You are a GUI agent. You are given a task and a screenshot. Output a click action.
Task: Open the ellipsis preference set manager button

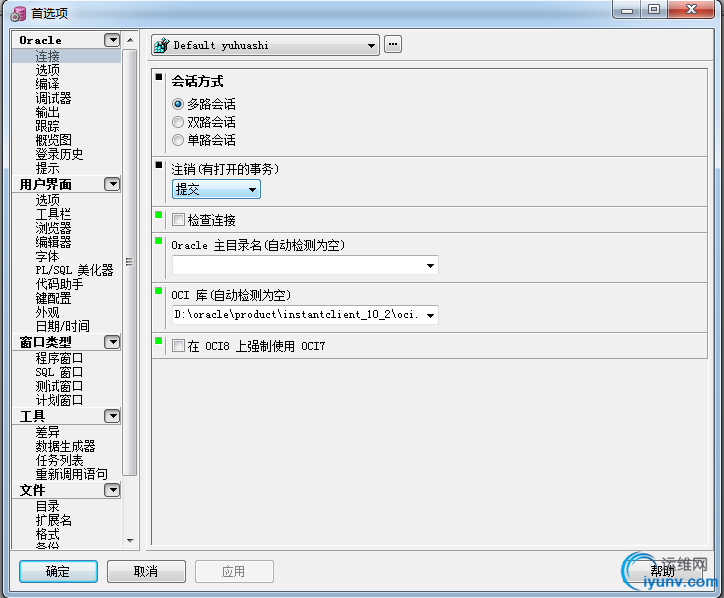point(393,44)
